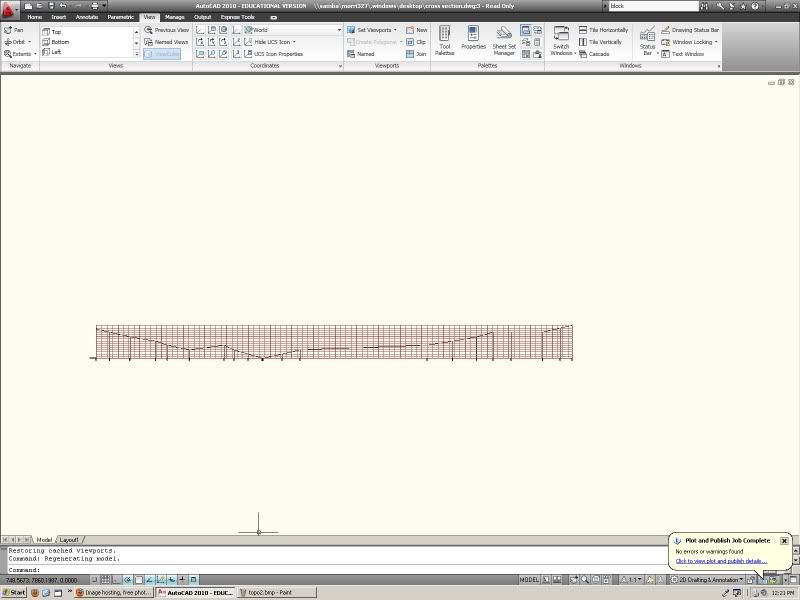Choose the Left view from views list
The image size is (800, 600).
52,52
